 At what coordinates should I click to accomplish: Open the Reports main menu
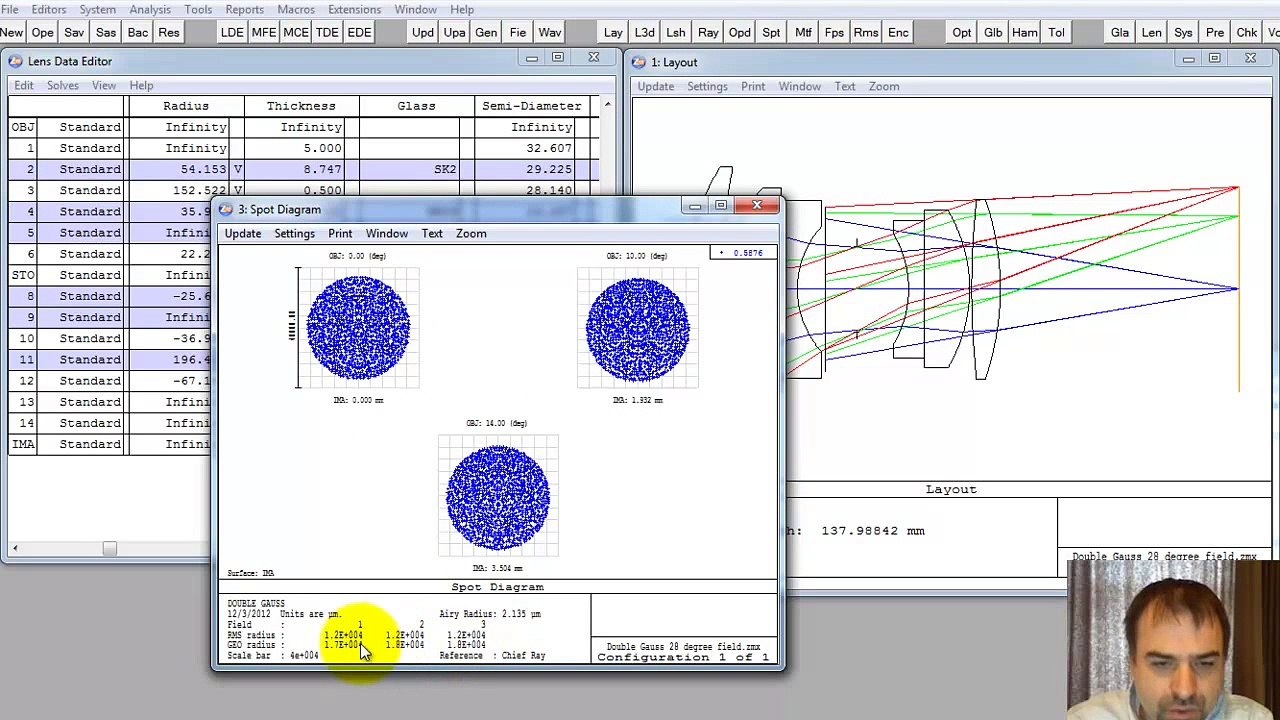pos(245,9)
